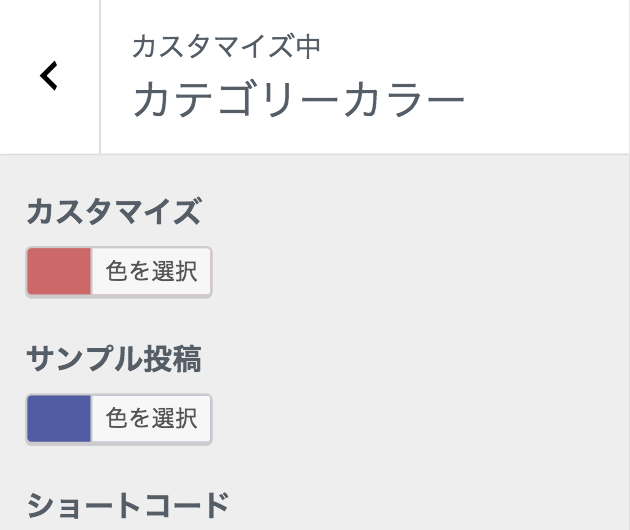Go back from カテゴリーカラー panel
Screen dimensions: 630x530
coord(49,76)
